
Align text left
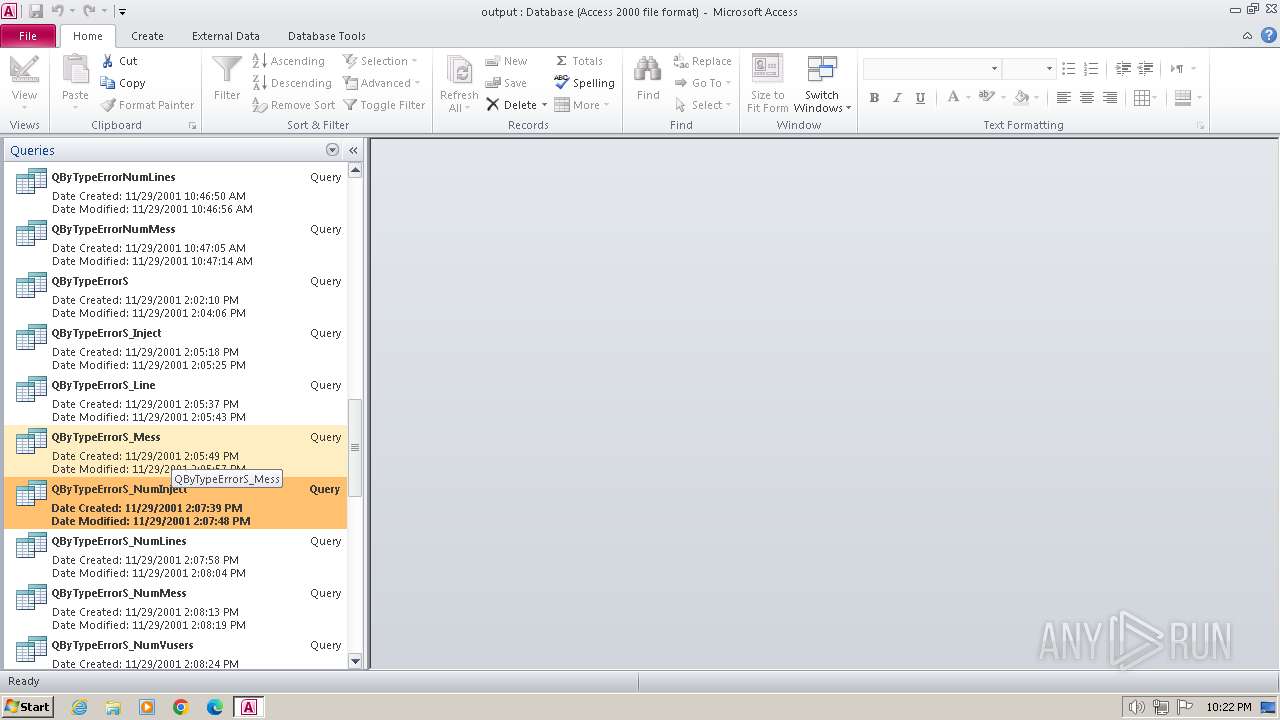click(x=1063, y=97)
